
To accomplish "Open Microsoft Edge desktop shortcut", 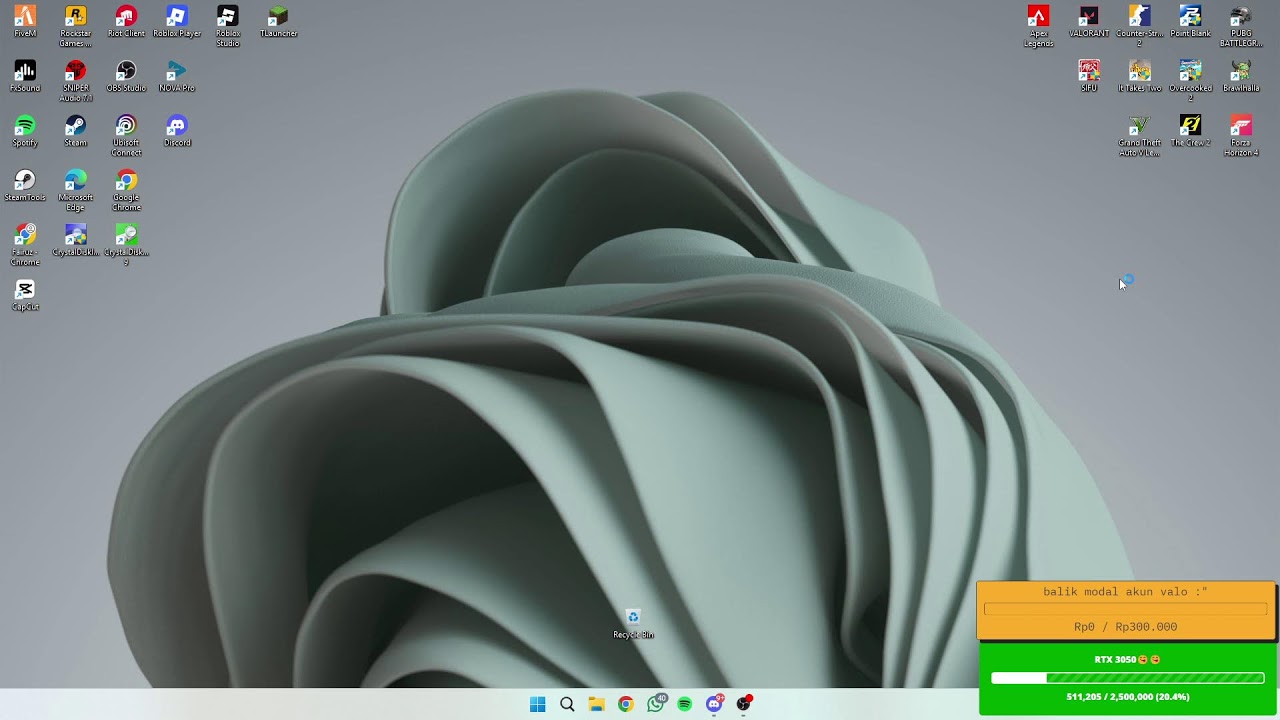I will pyautogui.click(x=75, y=191).
